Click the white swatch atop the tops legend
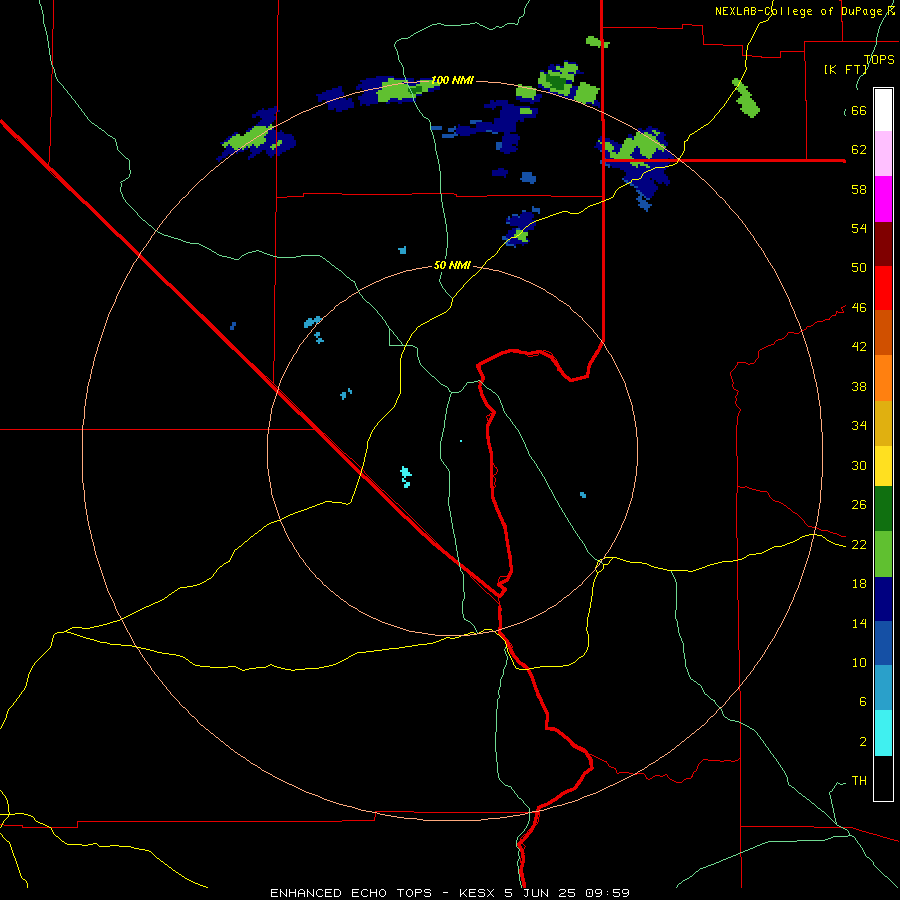This screenshot has width=900, height=900. click(883, 110)
